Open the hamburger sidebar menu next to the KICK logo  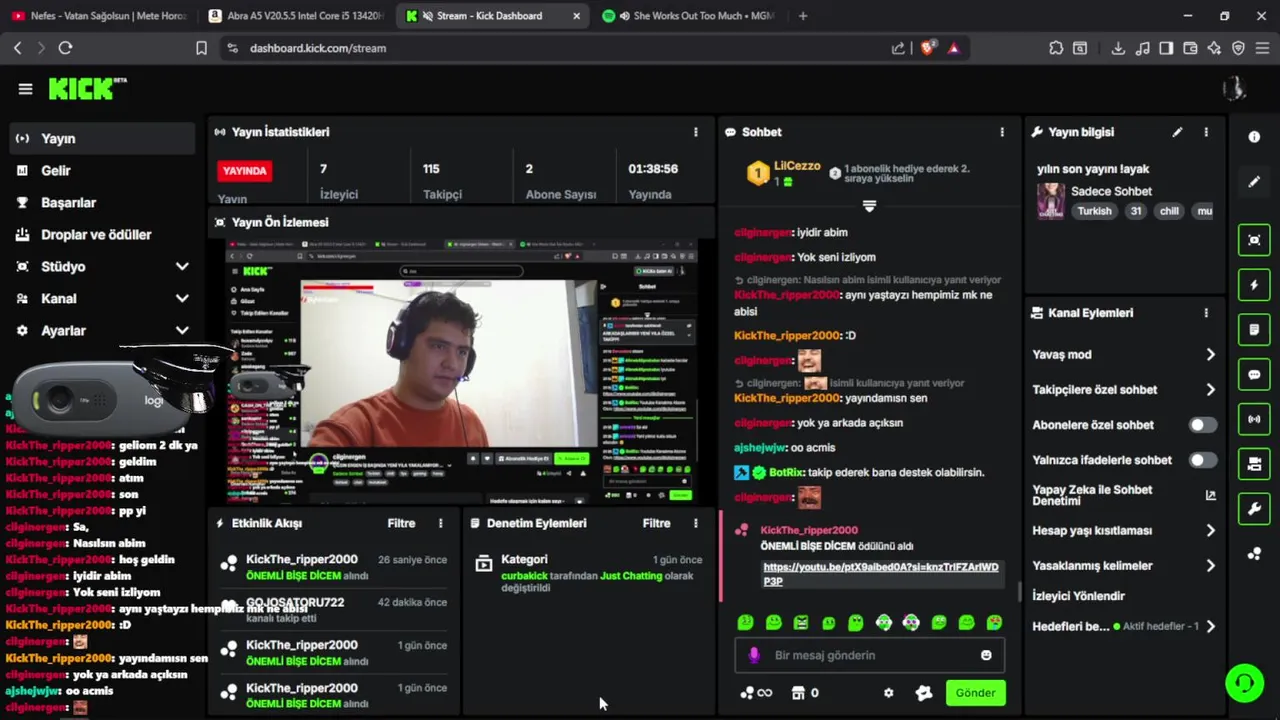tap(25, 89)
